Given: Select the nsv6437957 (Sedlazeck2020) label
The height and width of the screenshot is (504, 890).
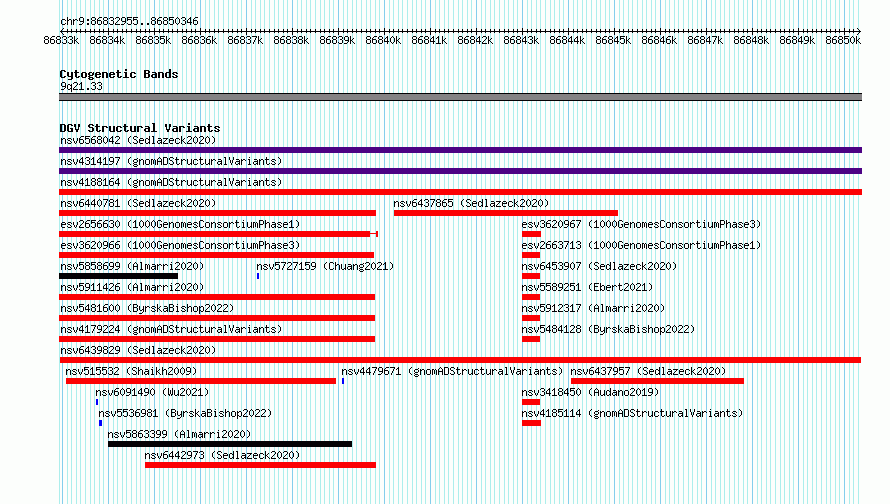Looking at the screenshot, I should point(648,371).
